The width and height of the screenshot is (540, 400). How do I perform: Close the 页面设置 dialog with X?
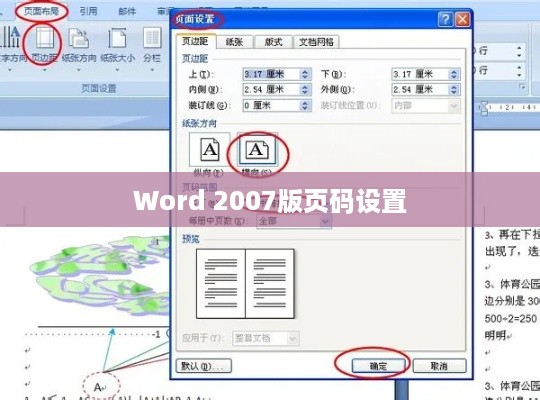click(462, 20)
